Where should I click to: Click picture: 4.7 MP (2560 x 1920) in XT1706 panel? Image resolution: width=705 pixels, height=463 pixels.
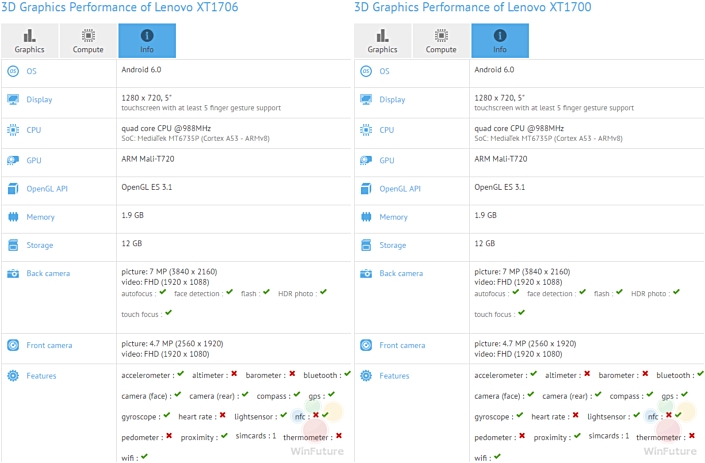point(172,343)
